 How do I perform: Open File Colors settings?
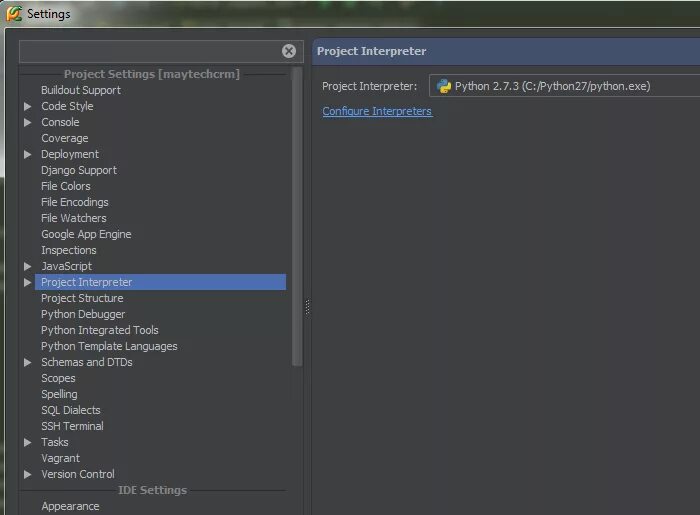click(x=66, y=186)
